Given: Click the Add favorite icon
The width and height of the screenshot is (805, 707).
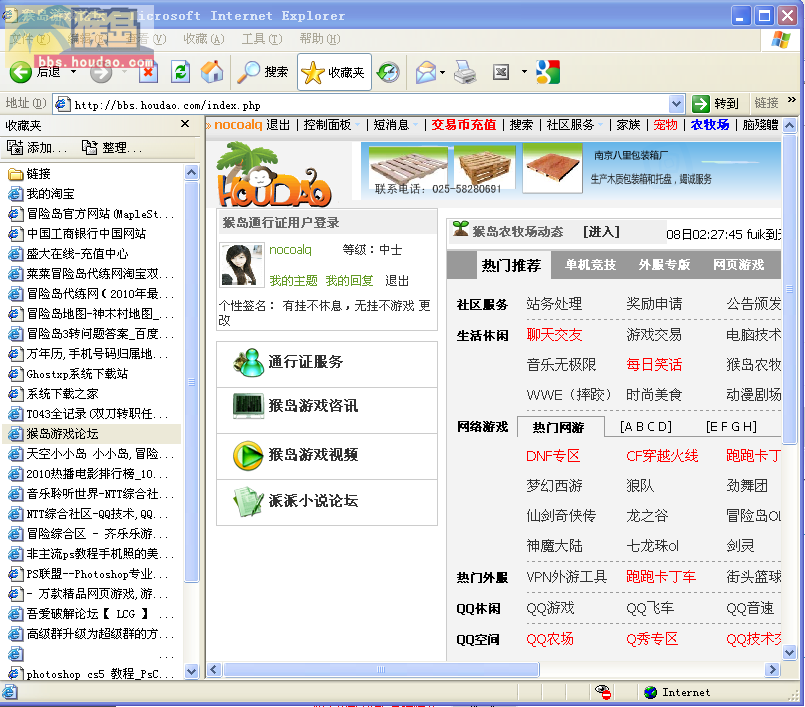Looking at the screenshot, I should pos(15,148).
